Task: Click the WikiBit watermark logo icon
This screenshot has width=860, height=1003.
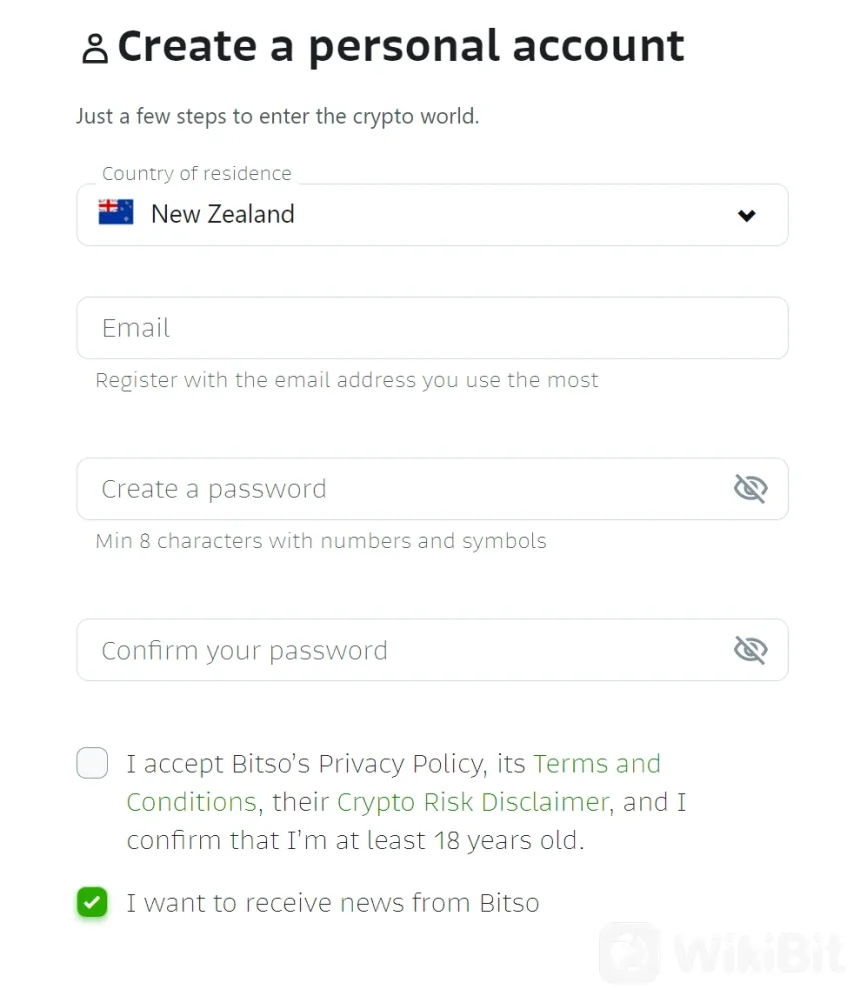Action: (629, 953)
